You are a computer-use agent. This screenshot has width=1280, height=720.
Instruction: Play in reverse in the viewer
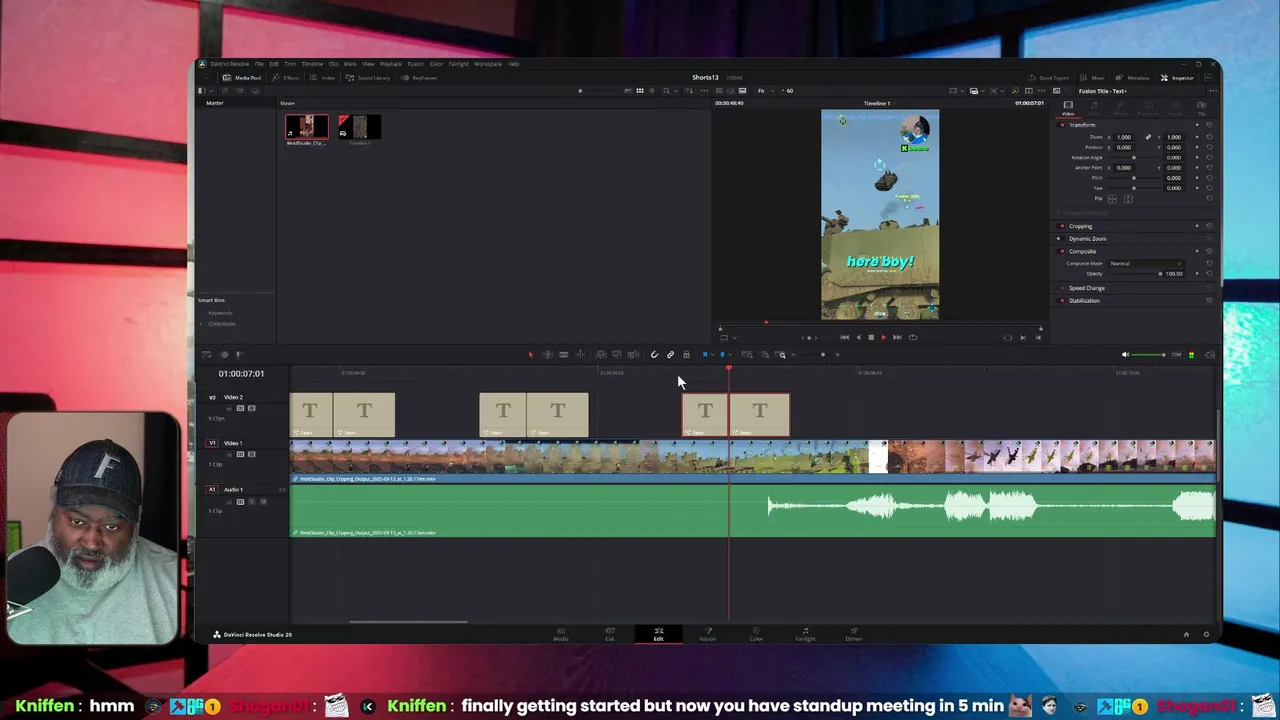[x=858, y=337]
